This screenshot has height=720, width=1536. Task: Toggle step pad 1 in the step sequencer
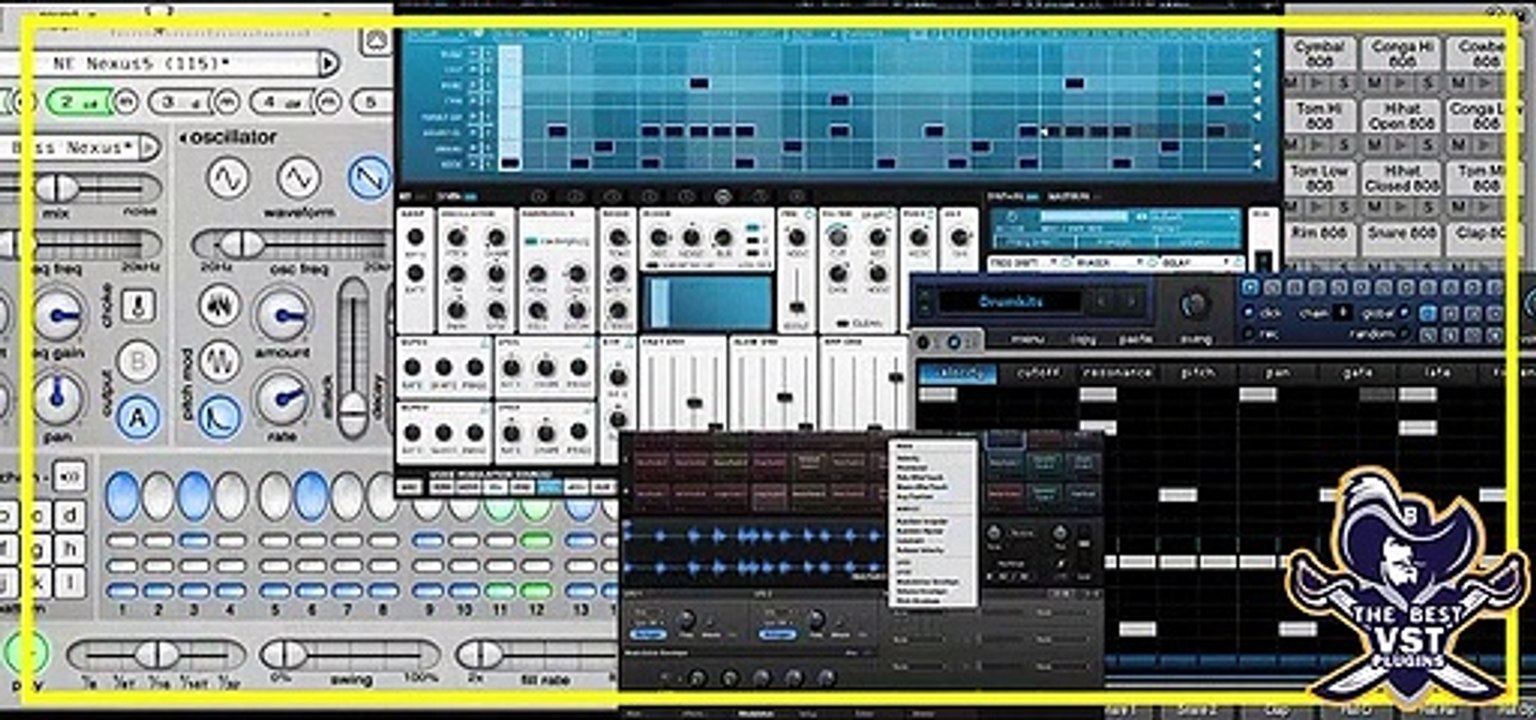[x=122, y=496]
